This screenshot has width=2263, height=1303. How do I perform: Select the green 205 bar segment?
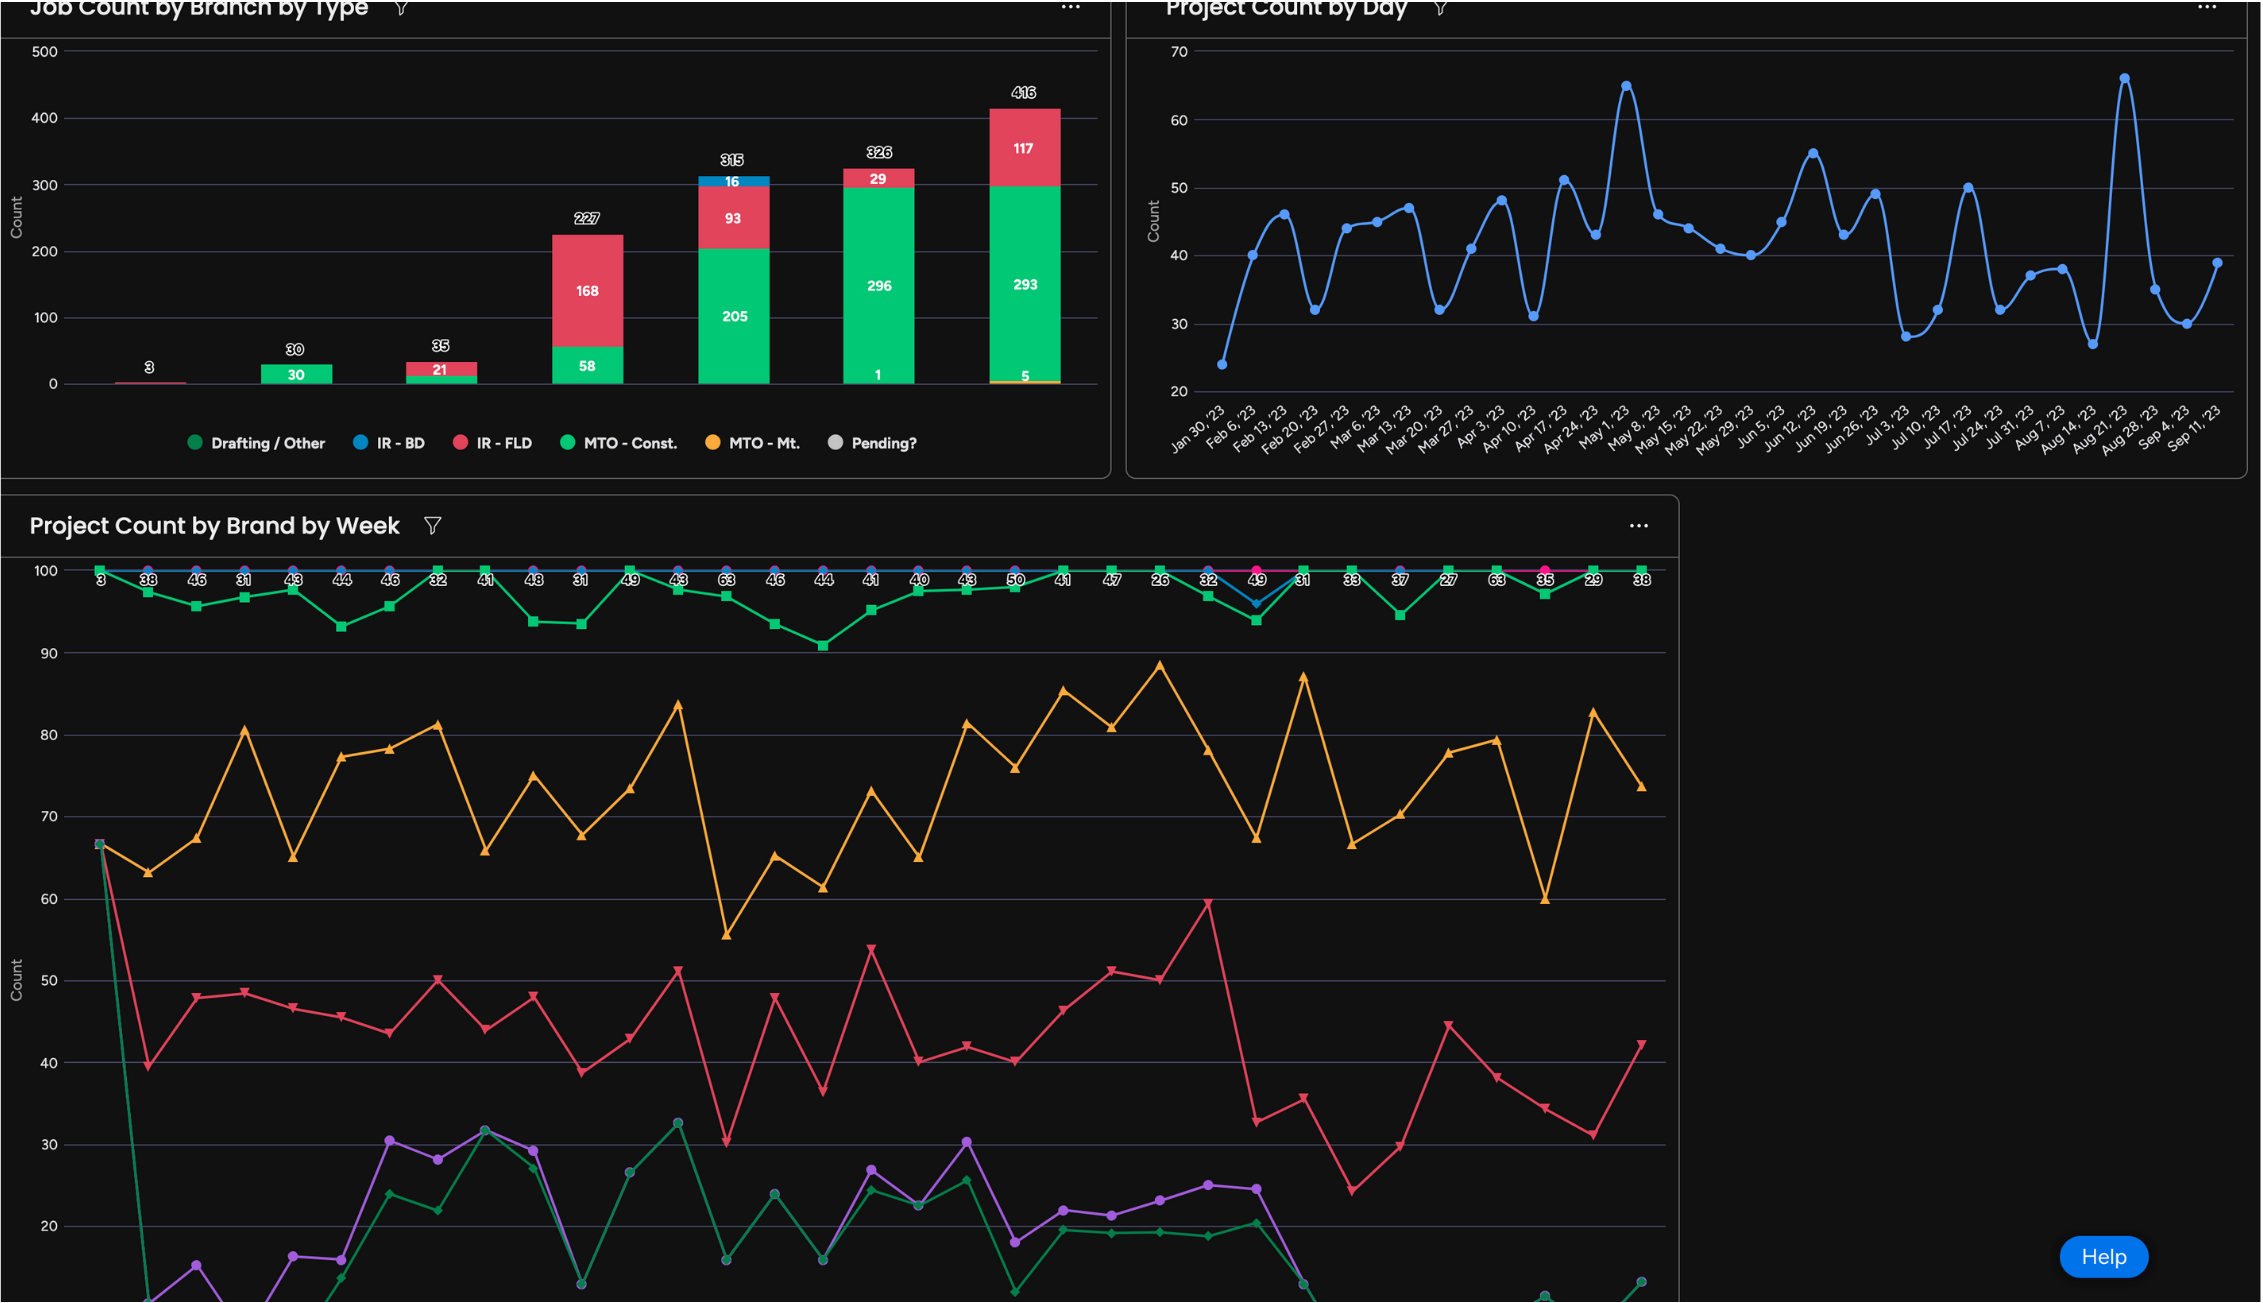coord(733,316)
